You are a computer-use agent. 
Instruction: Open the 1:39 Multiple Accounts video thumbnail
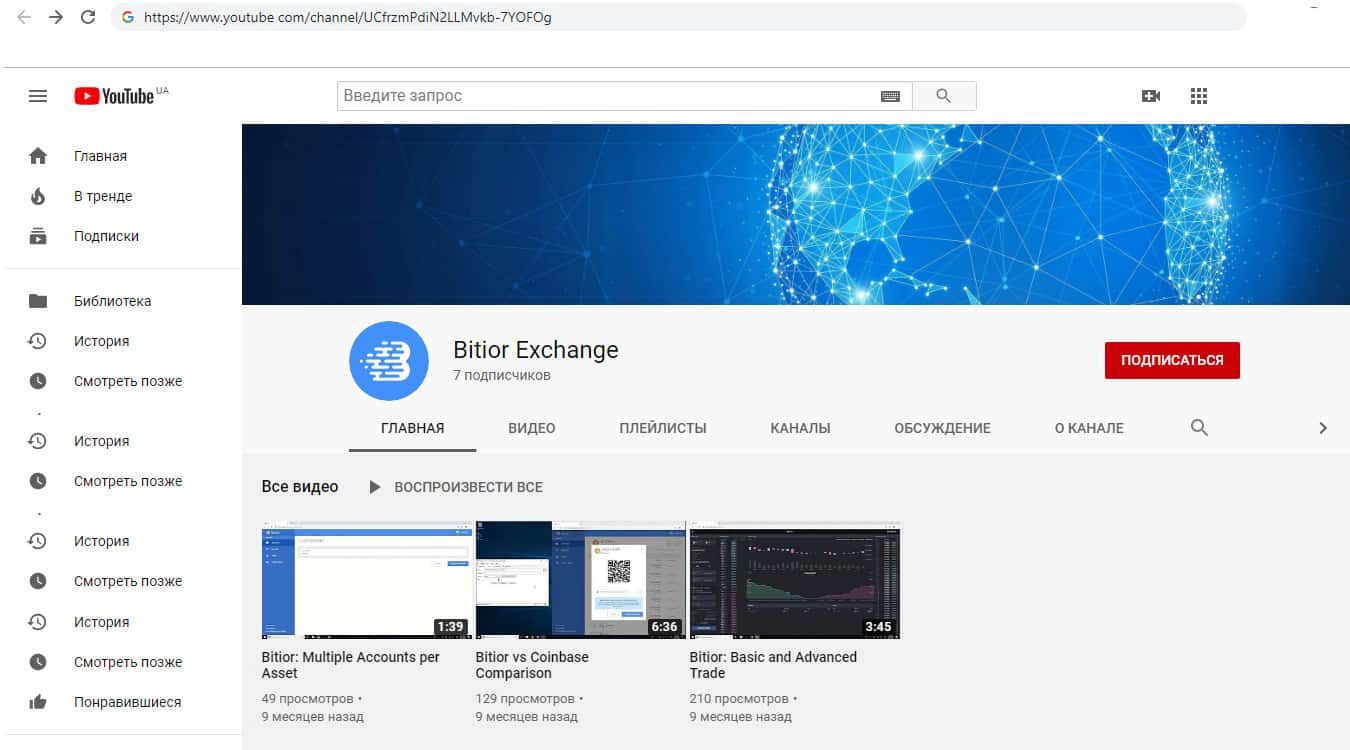click(366, 580)
